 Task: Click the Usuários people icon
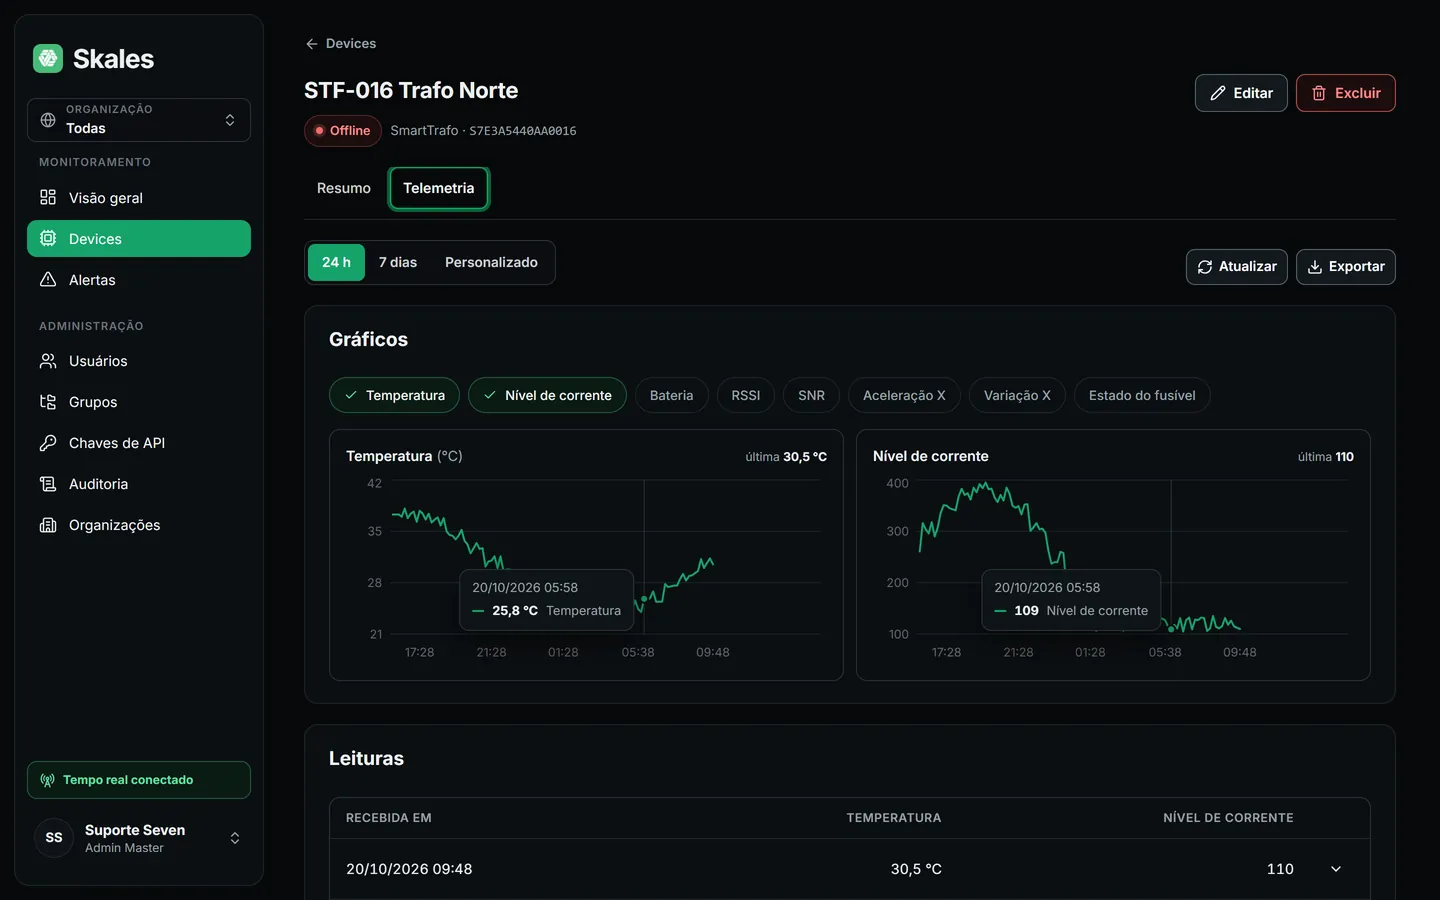[48, 360]
